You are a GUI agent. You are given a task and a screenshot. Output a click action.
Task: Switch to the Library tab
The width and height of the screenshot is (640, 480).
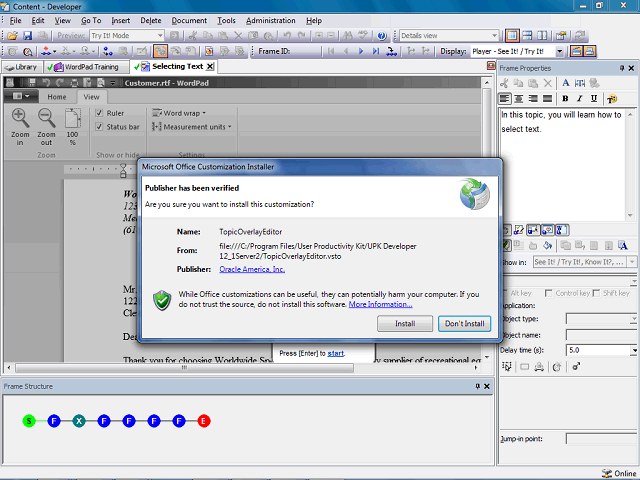[21, 67]
